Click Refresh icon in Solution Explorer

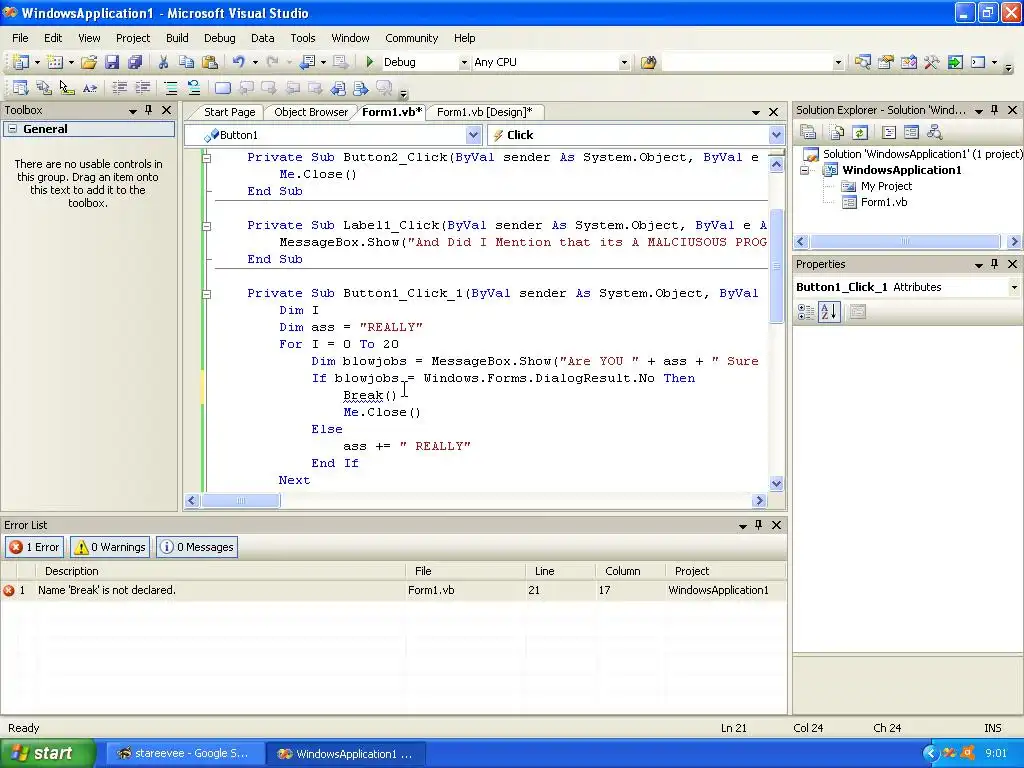tap(860, 133)
